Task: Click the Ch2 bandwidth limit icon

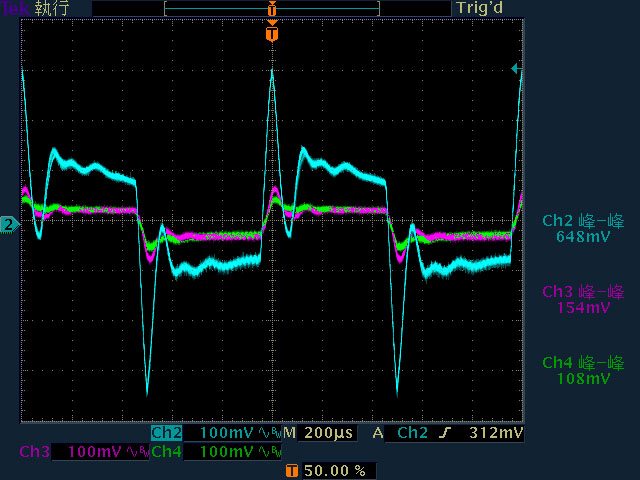Action: tap(270, 433)
